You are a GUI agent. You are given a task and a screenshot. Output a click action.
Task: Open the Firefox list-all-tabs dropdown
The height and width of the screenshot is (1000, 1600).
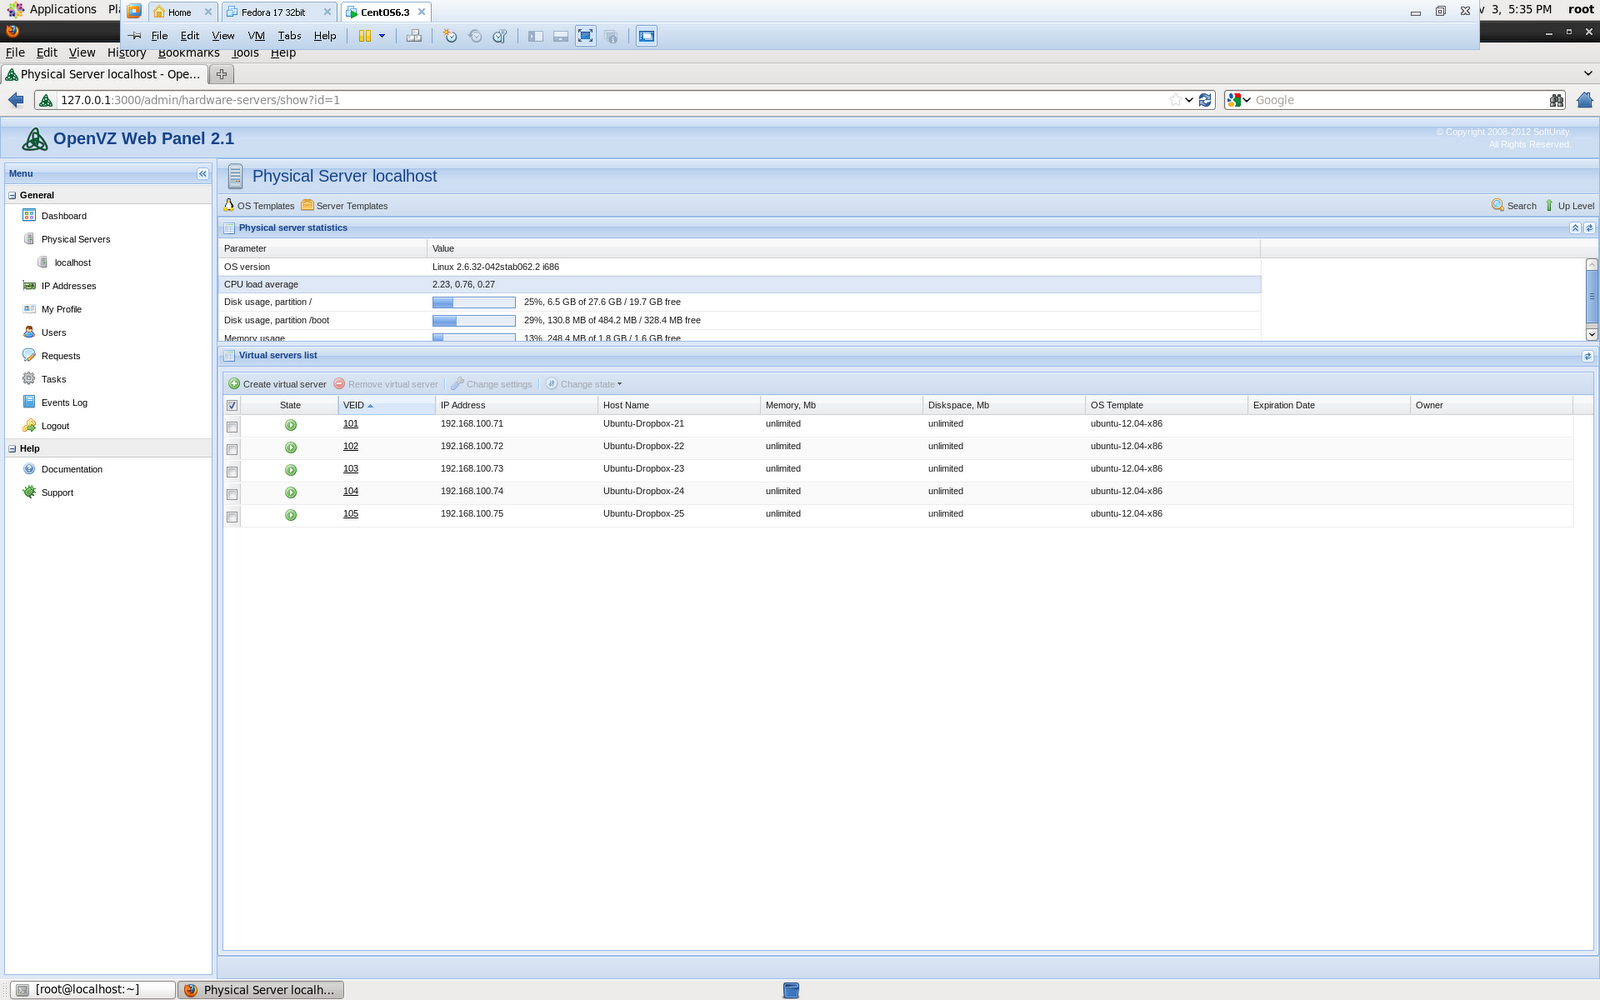pyautogui.click(x=1588, y=73)
